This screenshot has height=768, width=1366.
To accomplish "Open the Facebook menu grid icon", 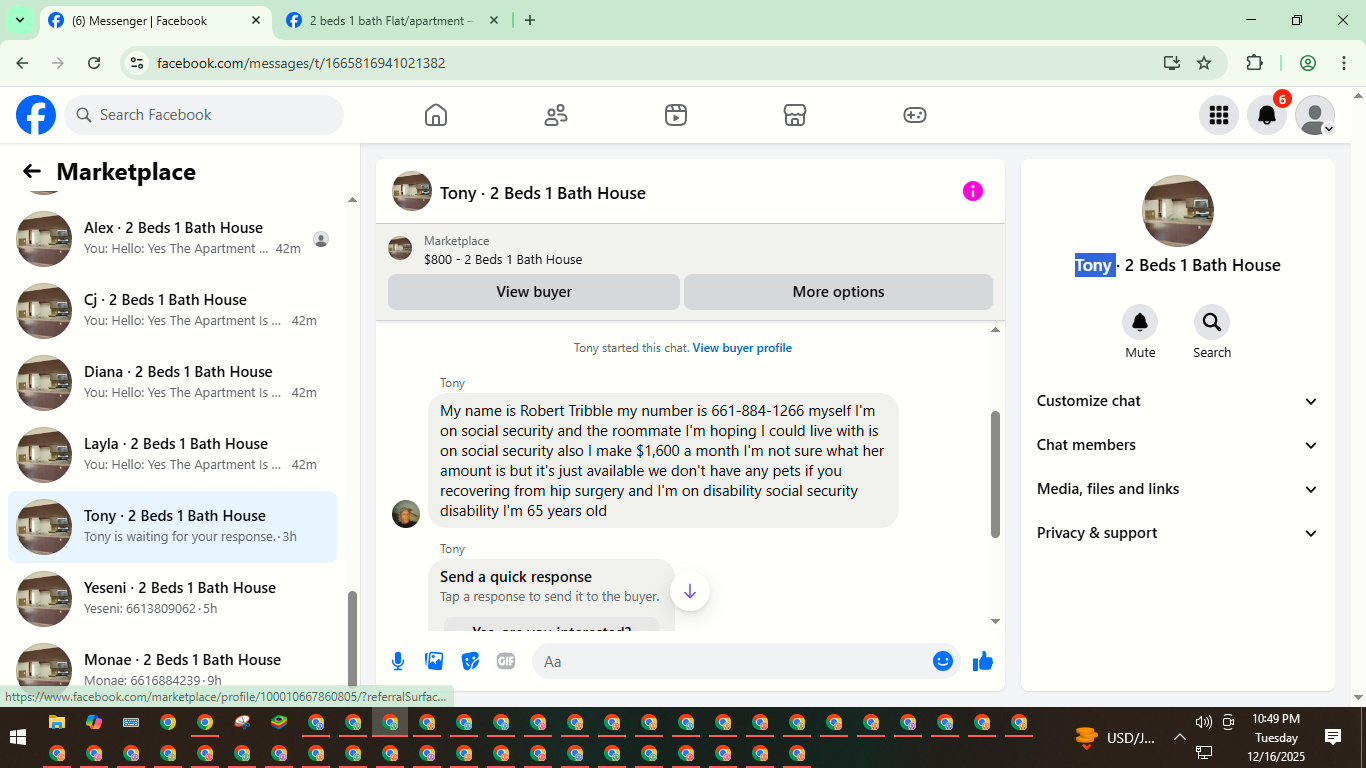I will 1218,115.
